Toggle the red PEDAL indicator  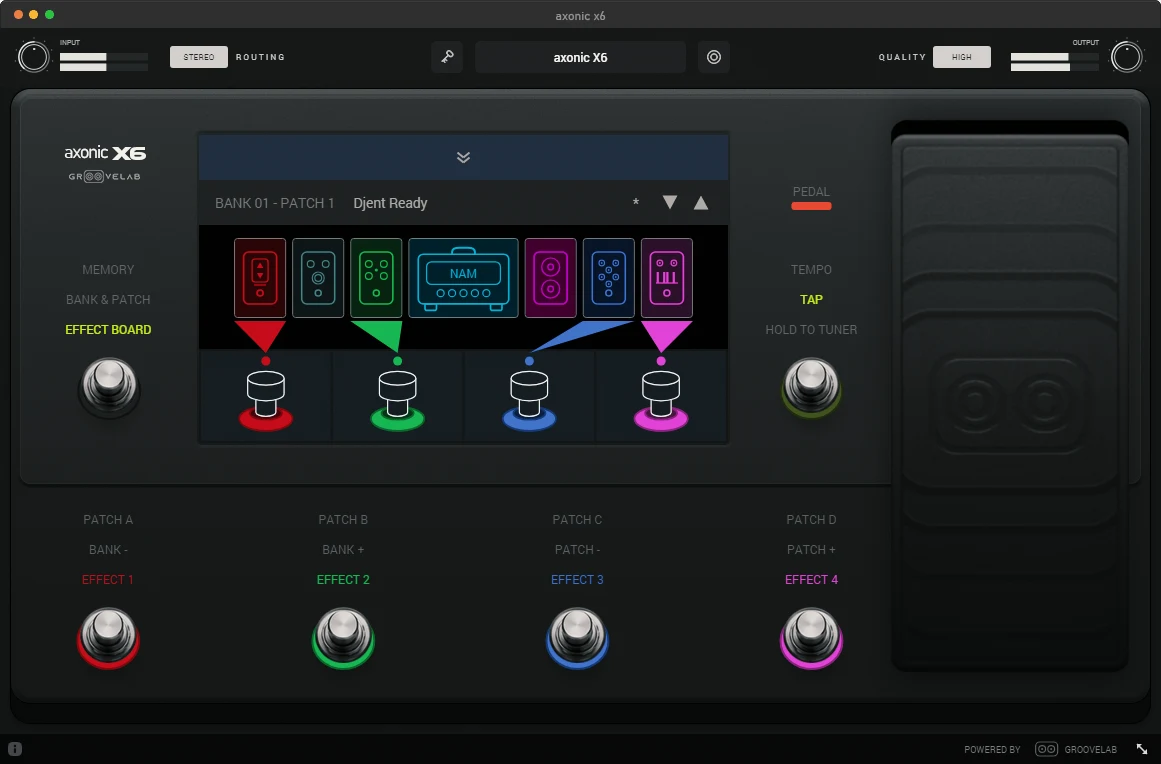[812, 206]
